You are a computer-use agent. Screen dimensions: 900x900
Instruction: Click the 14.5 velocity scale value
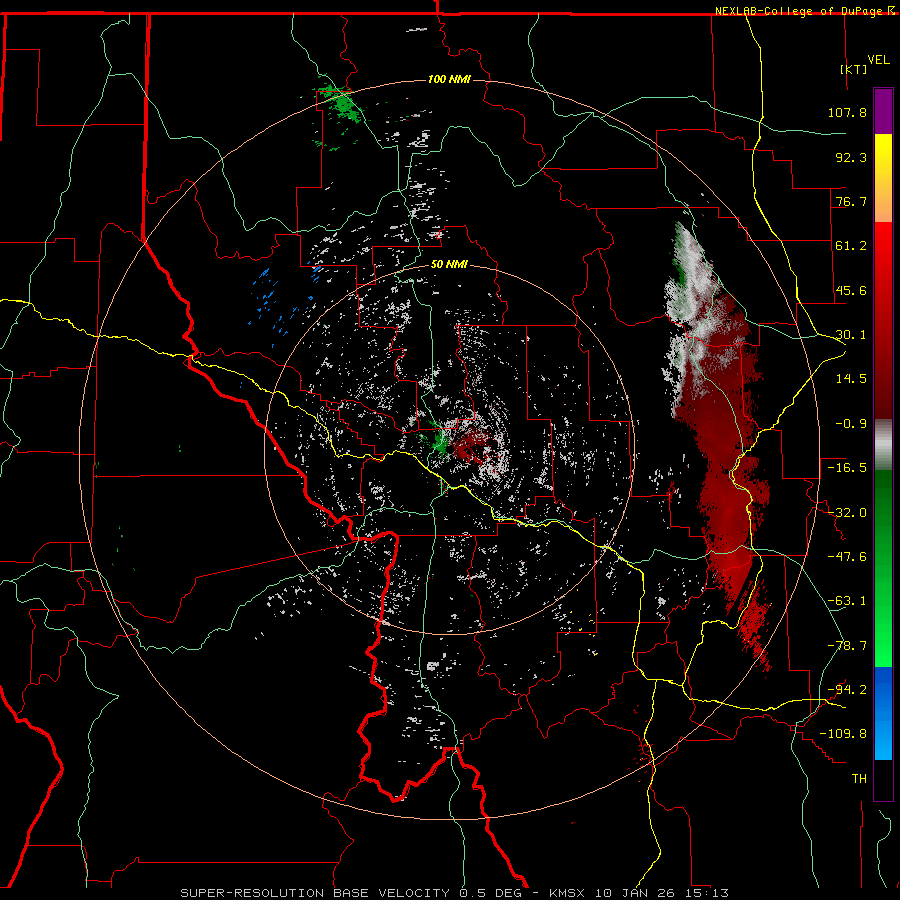[851, 379]
